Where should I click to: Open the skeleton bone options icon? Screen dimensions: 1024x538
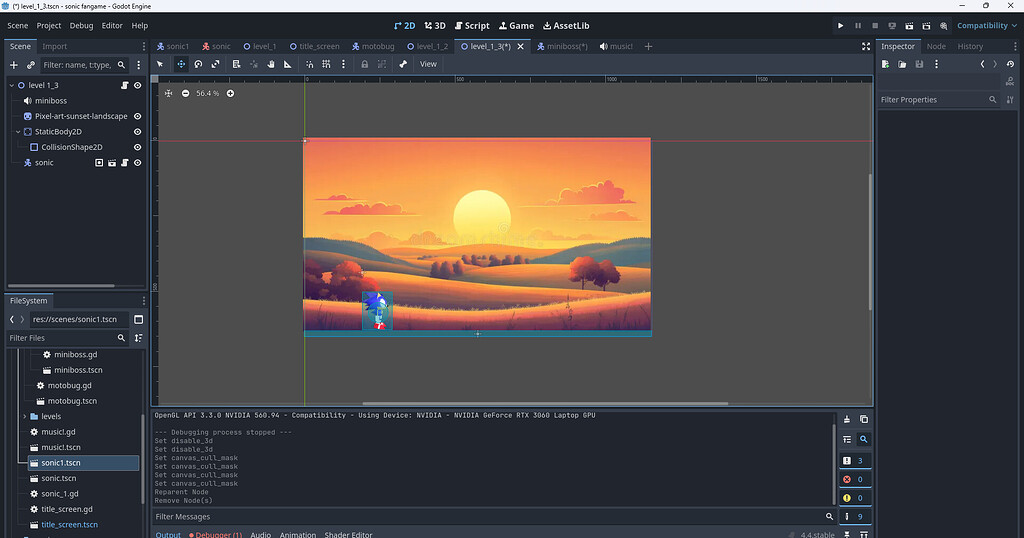[x=403, y=64]
